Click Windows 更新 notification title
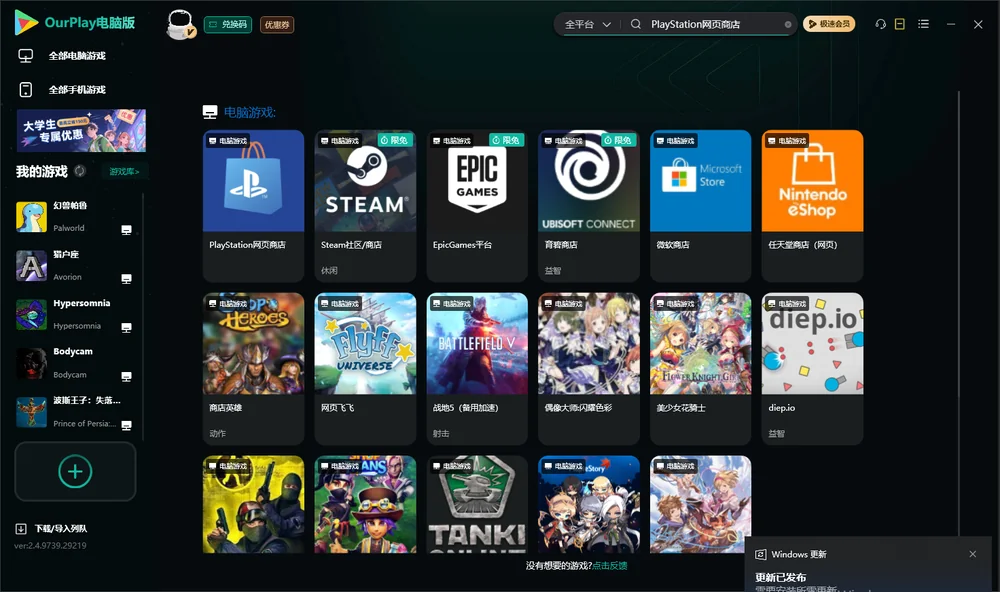The height and width of the screenshot is (592, 1000). click(x=798, y=554)
